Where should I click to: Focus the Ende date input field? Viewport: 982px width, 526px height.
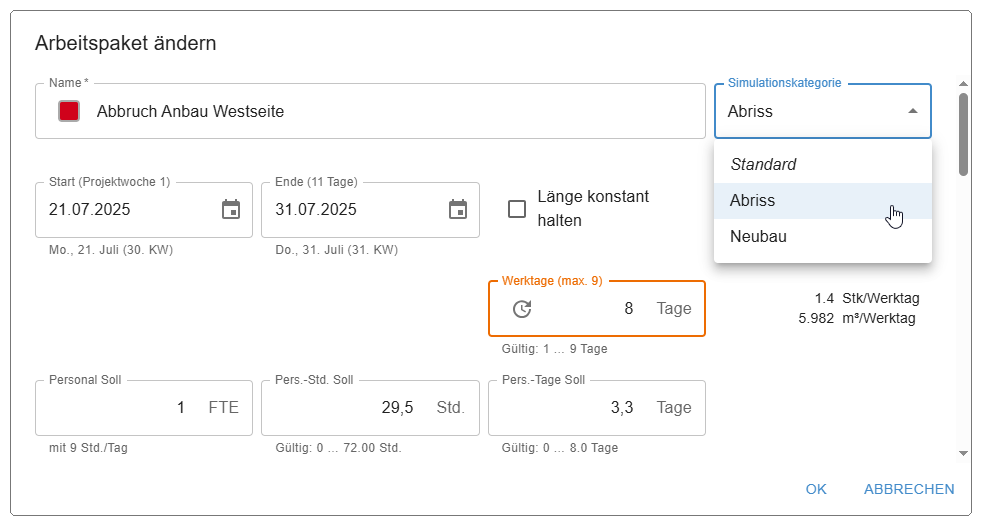click(x=350, y=210)
